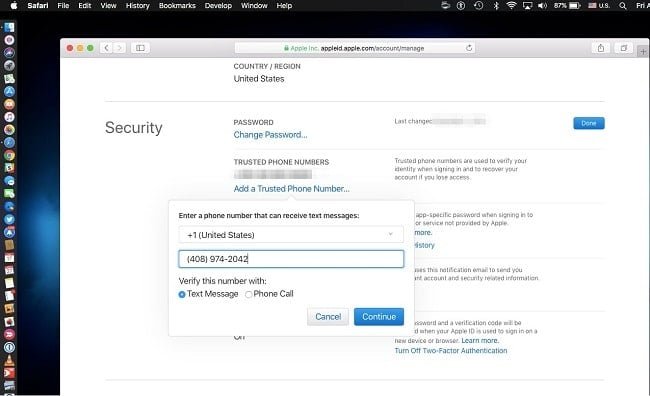This screenshot has width=650, height=396.
Task: Open Learn more link near Two-Factor text
Action: pos(480,340)
